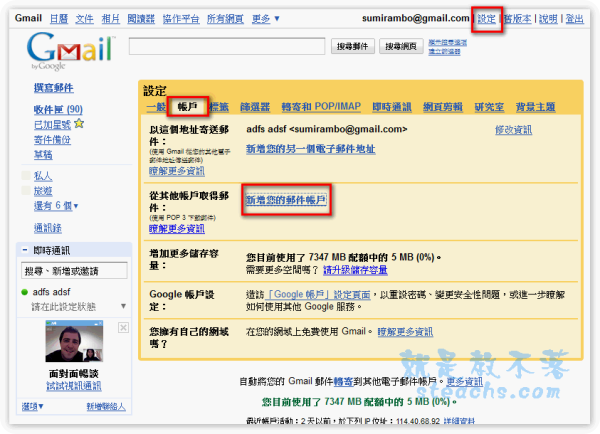Switch to 轉寄和 POP/IMAP tab
The height and width of the screenshot is (434, 600).
coord(321,106)
